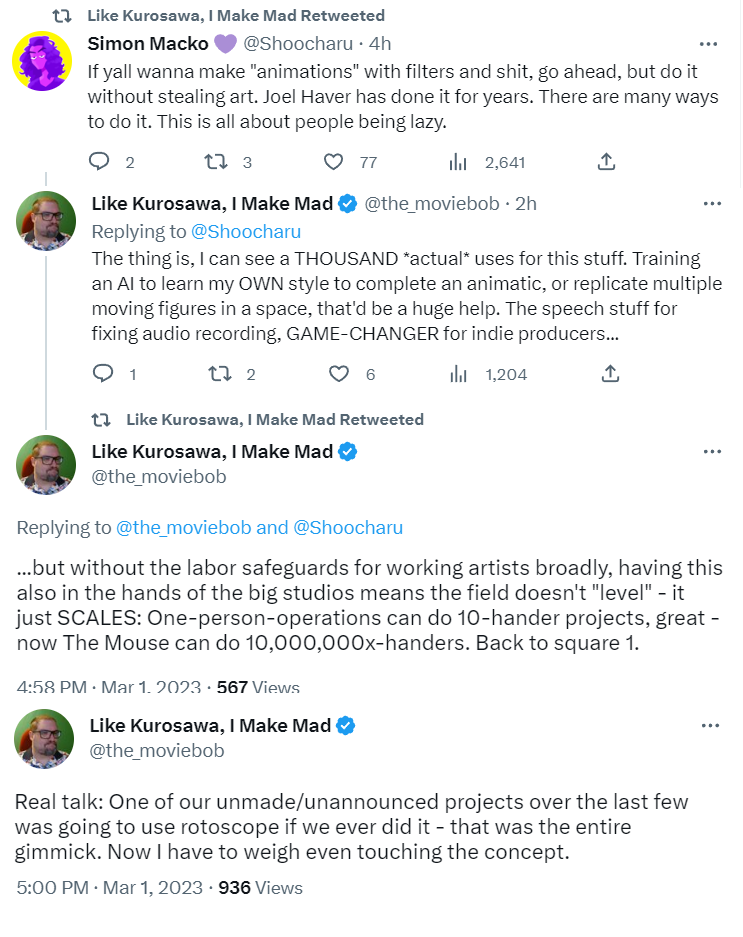Open more options for Simon Macko's tweet
Viewport: 743px width, 937px height.
pos(708,44)
